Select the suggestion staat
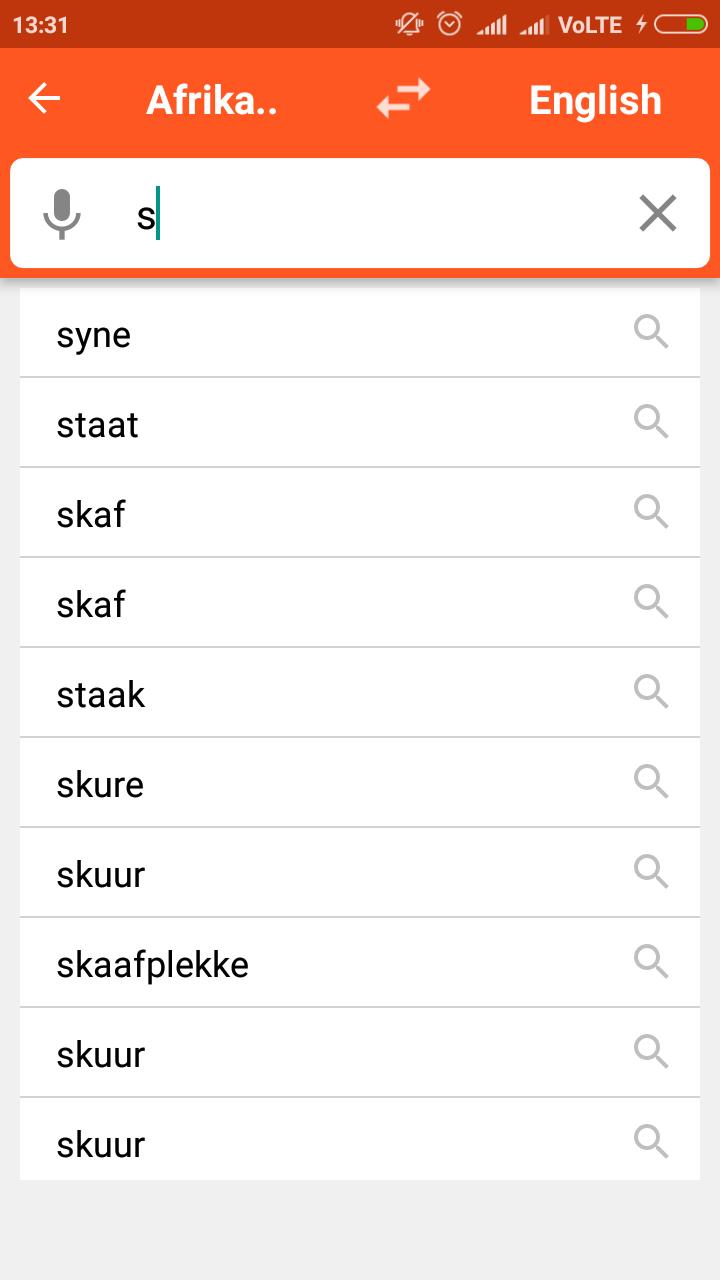The width and height of the screenshot is (720, 1280). (360, 423)
